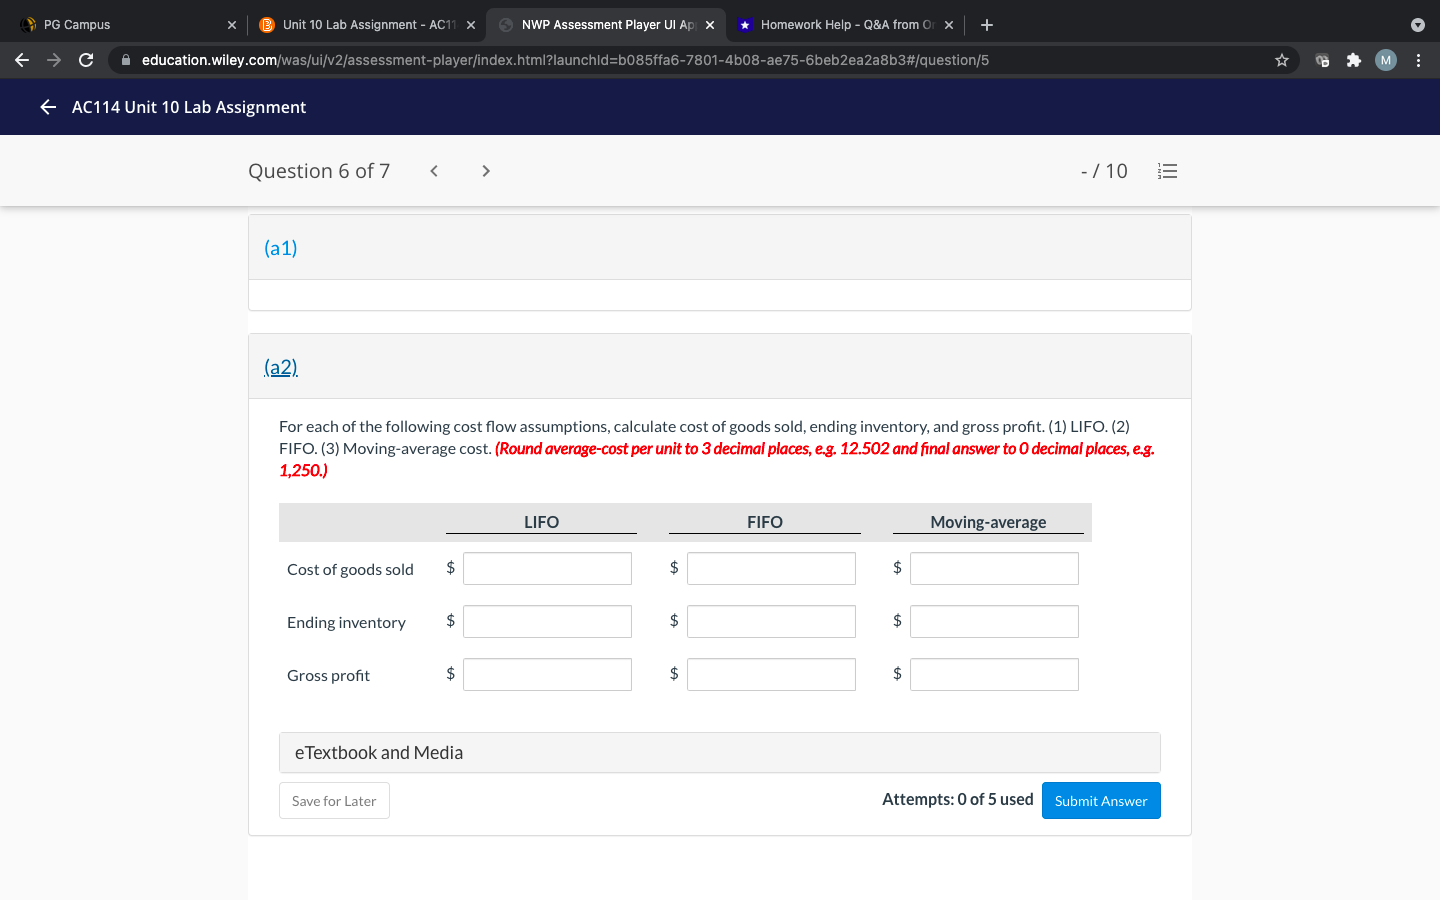Viewport: 1440px width, 900px height.
Task: Click the bookmark star in the address bar
Action: click(x=1281, y=60)
